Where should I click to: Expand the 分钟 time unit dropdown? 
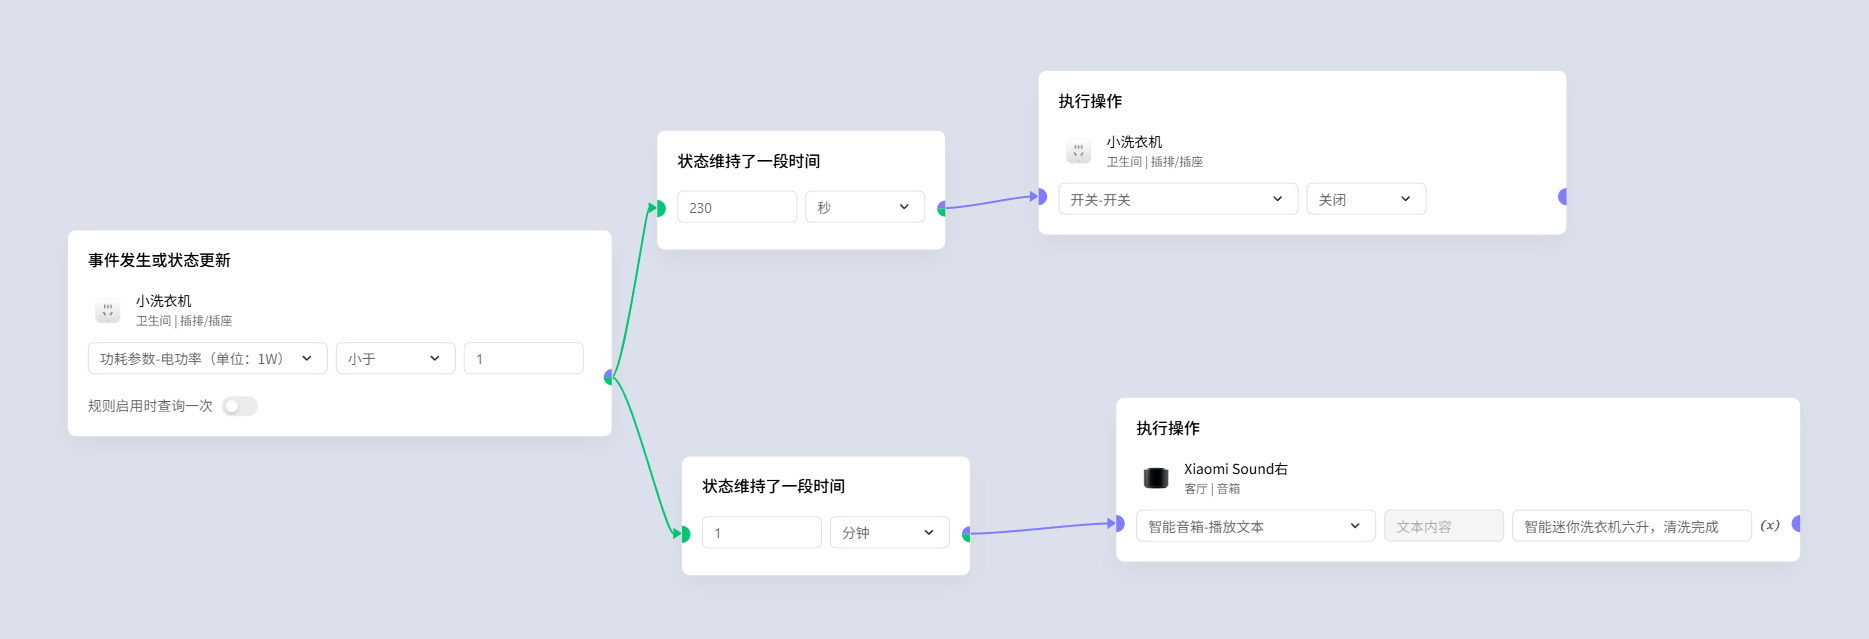click(x=889, y=533)
